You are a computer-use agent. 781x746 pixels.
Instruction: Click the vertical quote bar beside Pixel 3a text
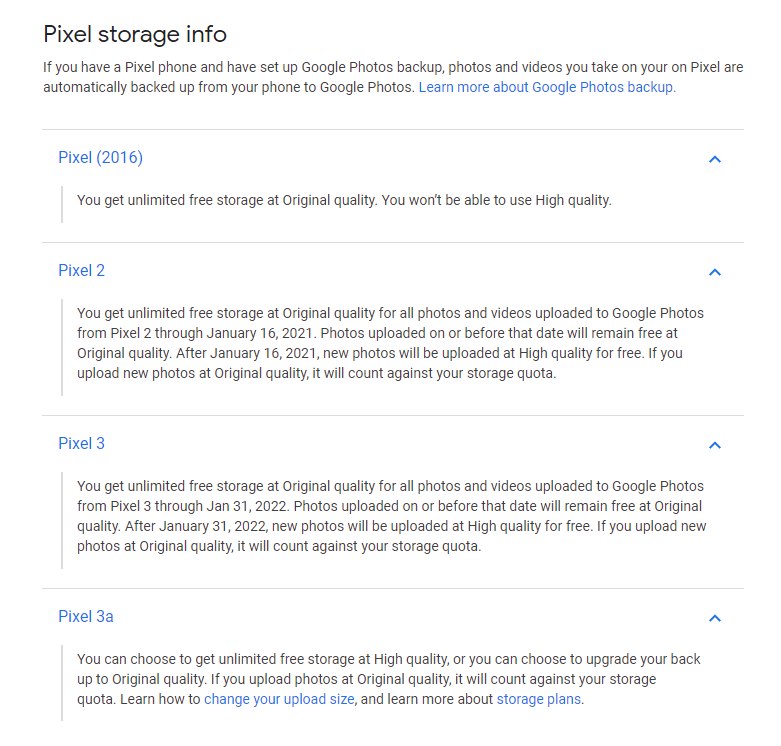coord(62,680)
